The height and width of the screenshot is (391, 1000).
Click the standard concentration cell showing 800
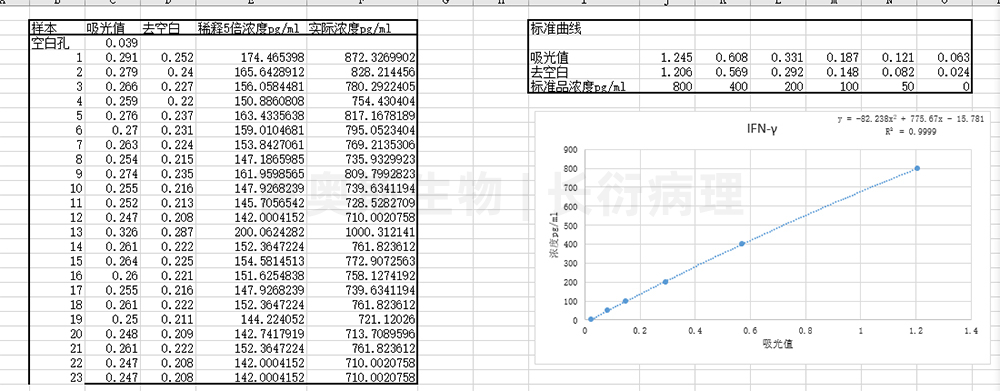tap(667, 87)
